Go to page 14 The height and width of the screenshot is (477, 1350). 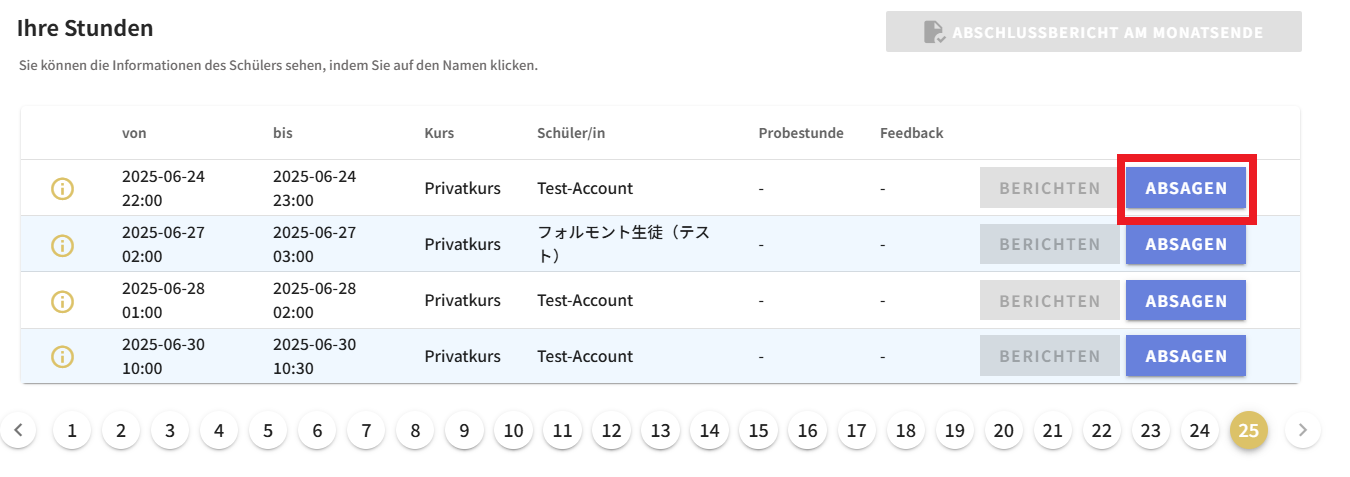pos(709,431)
